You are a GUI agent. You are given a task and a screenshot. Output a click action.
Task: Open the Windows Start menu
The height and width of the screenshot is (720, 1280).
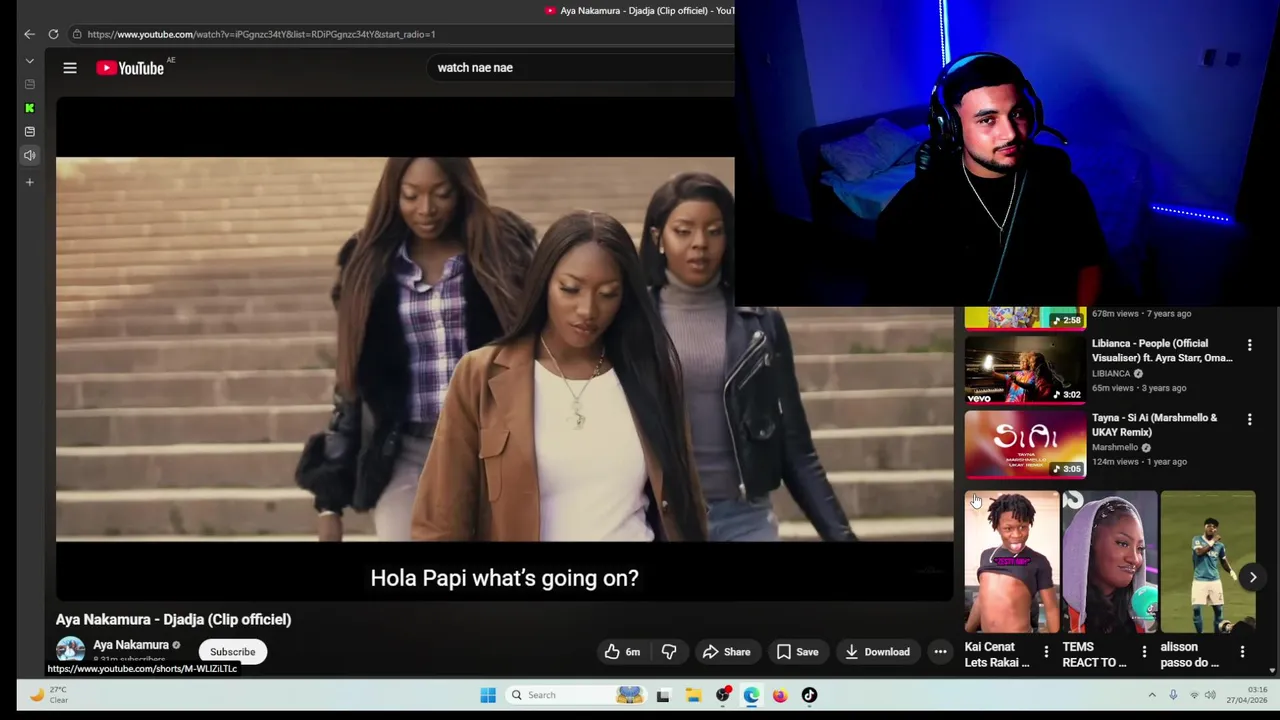pyautogui.click(x=488, y=695)
